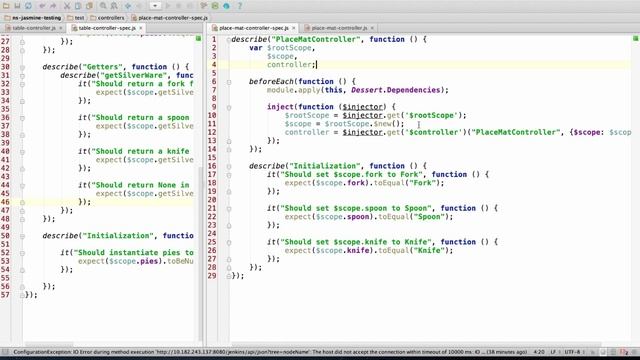Click the $injector parameter on line 9

click(362, 107)
